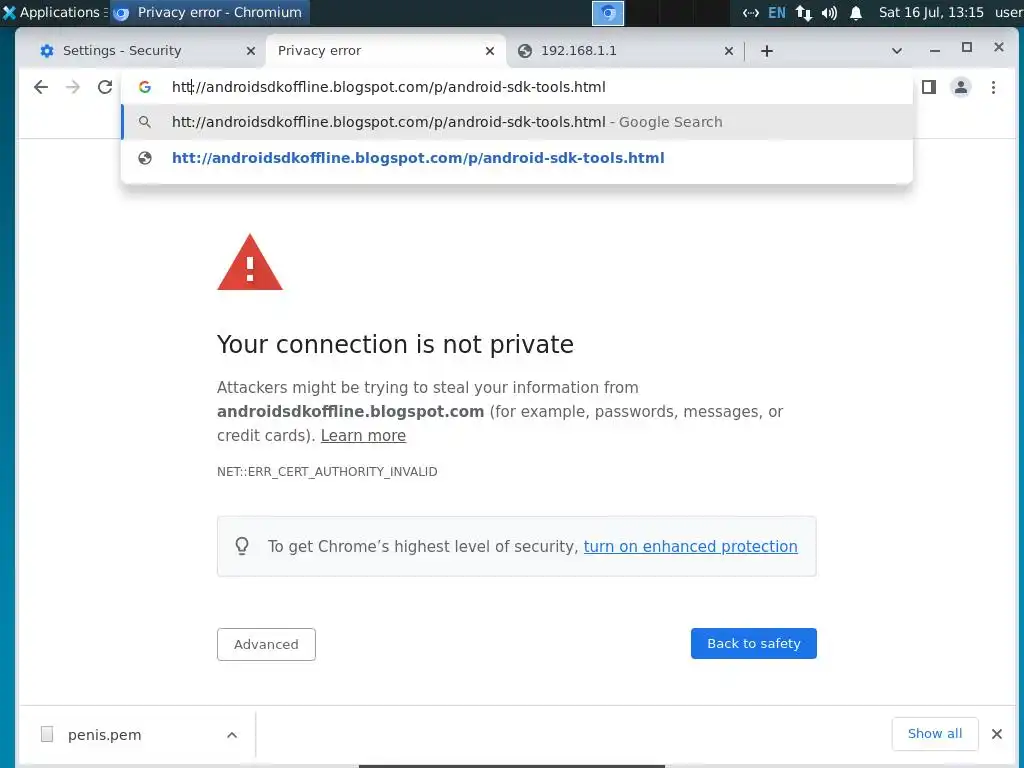Click Show all downloads button
1024x768 pixels.
click(935, 733)
